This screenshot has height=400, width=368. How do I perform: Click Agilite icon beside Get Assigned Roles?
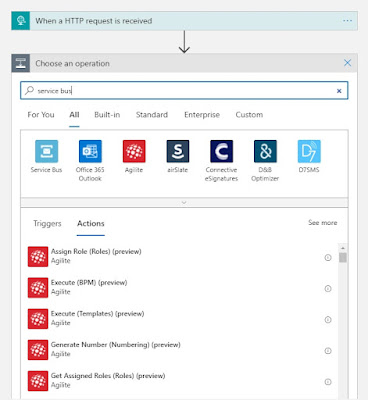click(x=38, y=381)
